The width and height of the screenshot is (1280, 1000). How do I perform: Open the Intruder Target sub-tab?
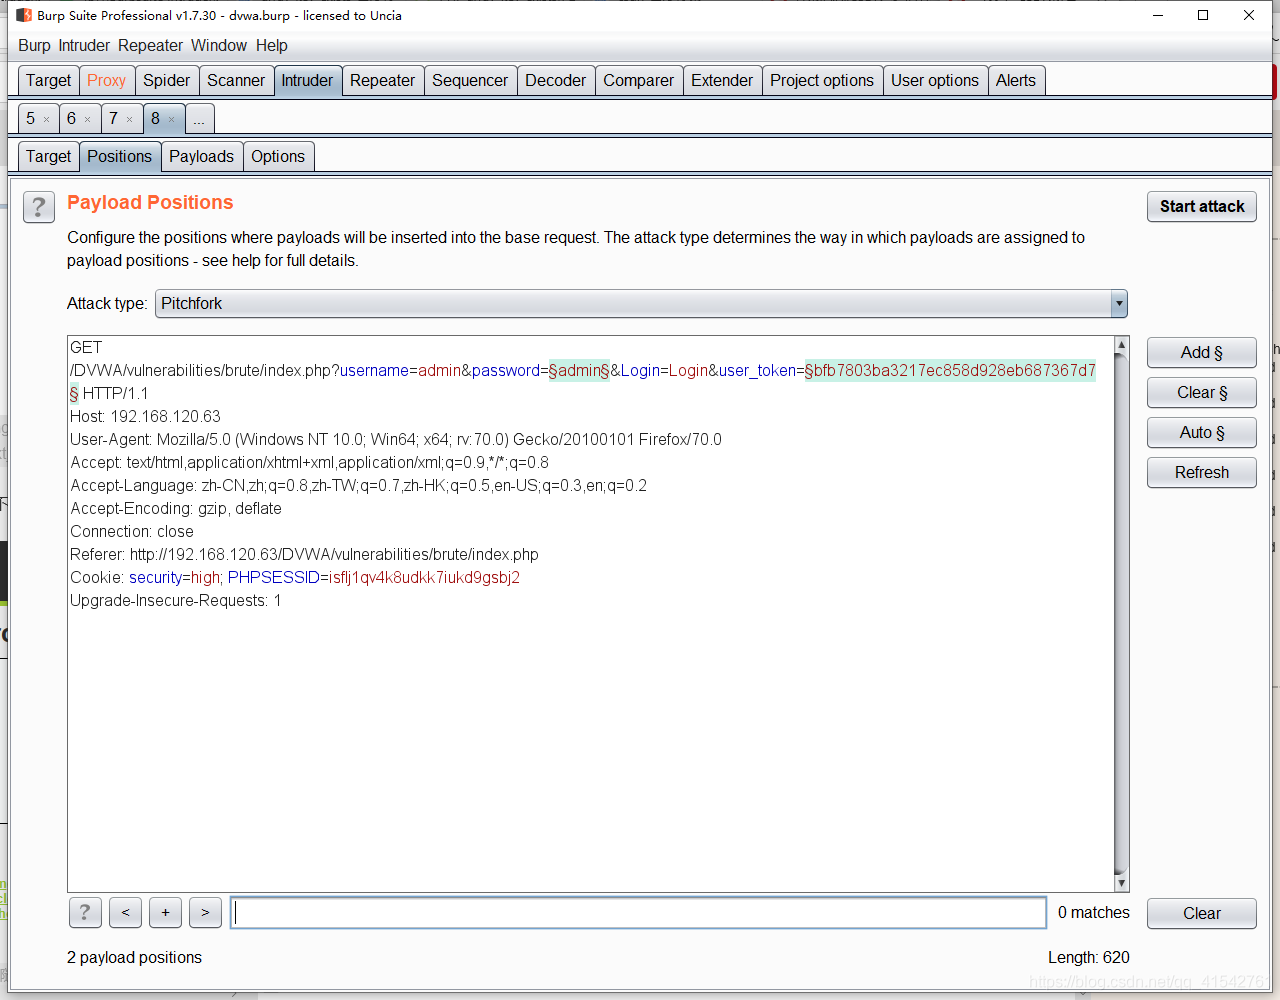tap(48, 156)
